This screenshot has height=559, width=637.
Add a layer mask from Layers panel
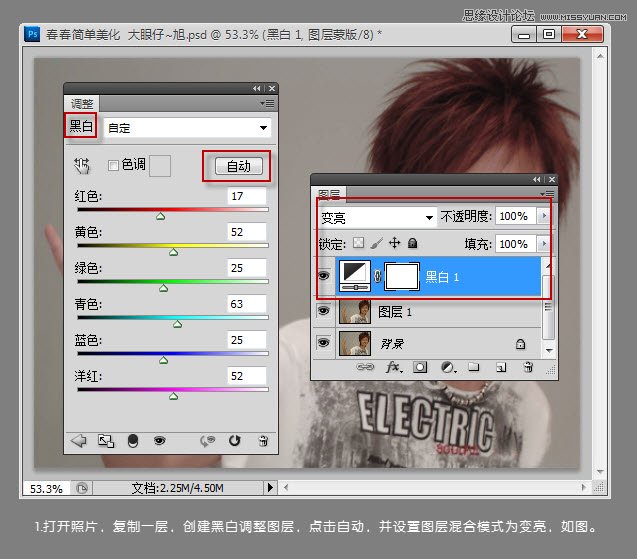(421, 367)
